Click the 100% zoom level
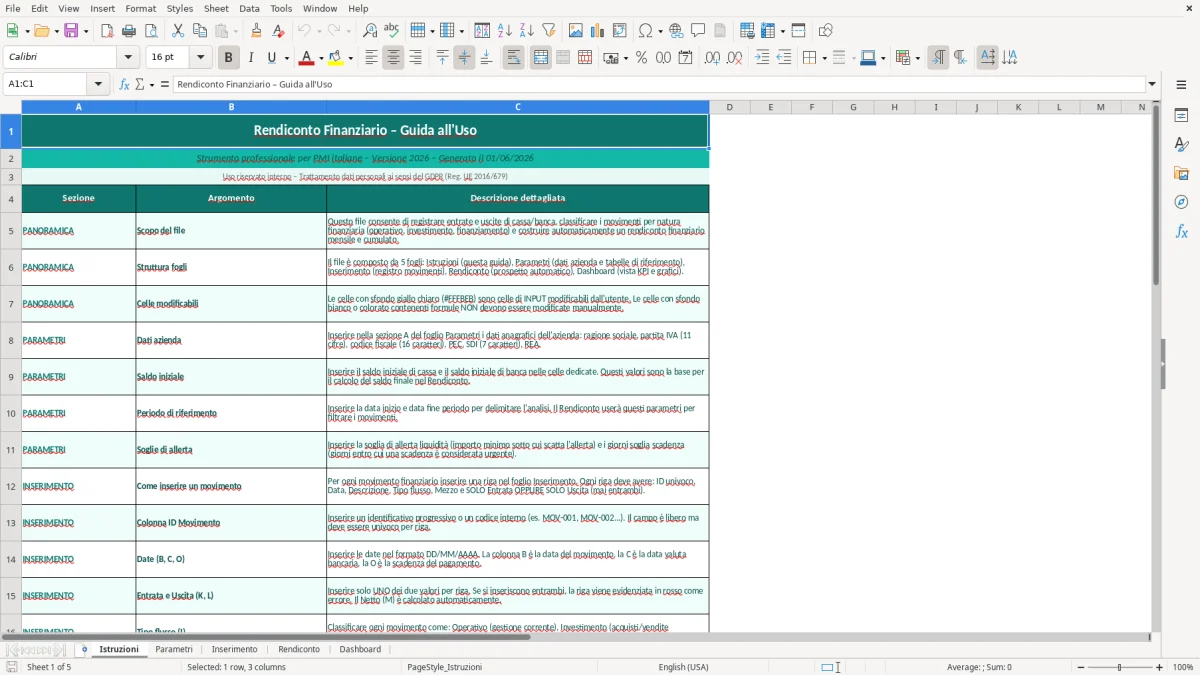The height and width of the screenshot is (675, 1200). [x=1183, y=667]
